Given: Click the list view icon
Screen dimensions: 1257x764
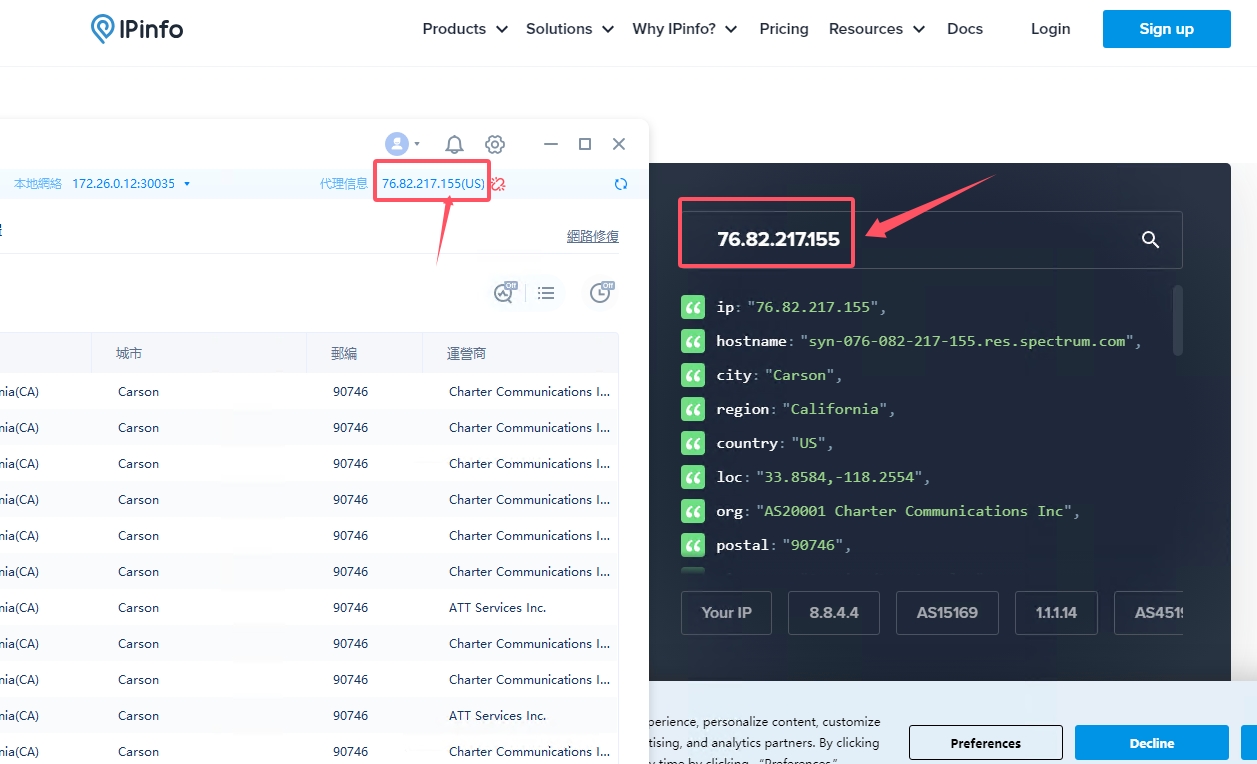Looking at the screenshot, I should pyautogui.click(x=546, y=293).
